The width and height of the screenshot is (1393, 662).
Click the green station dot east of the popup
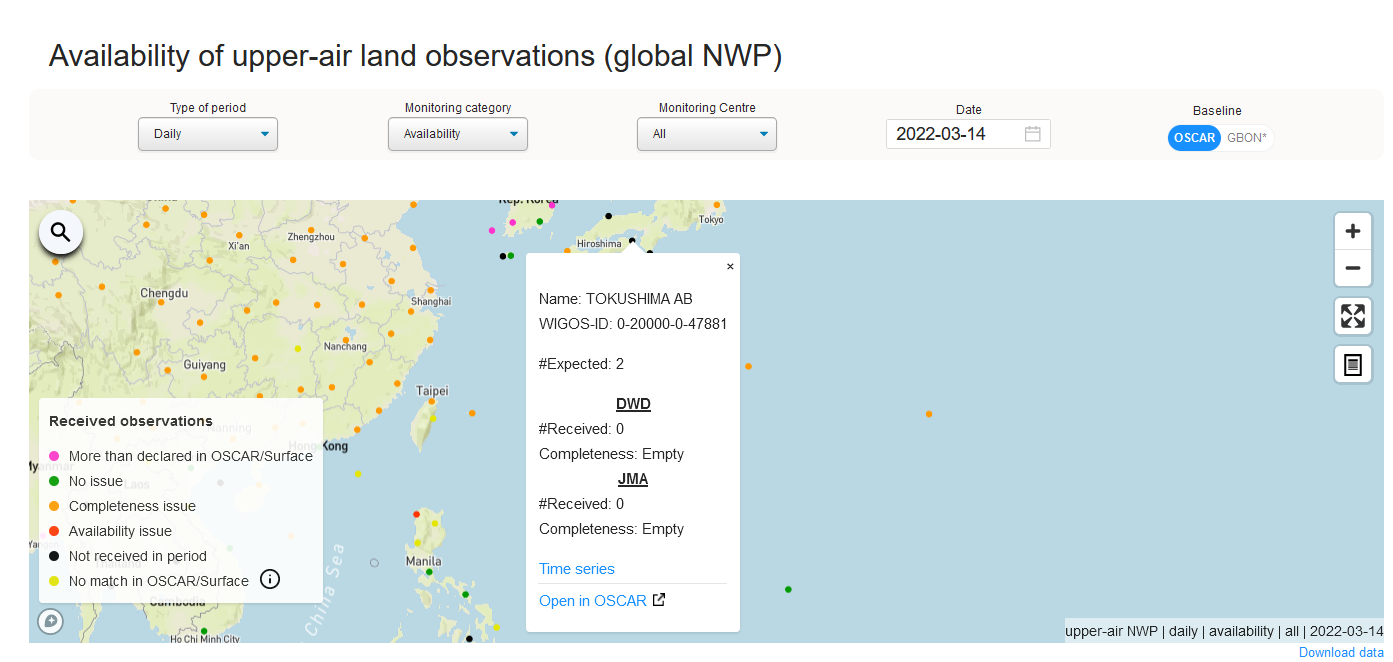click(x=788, y=589)
